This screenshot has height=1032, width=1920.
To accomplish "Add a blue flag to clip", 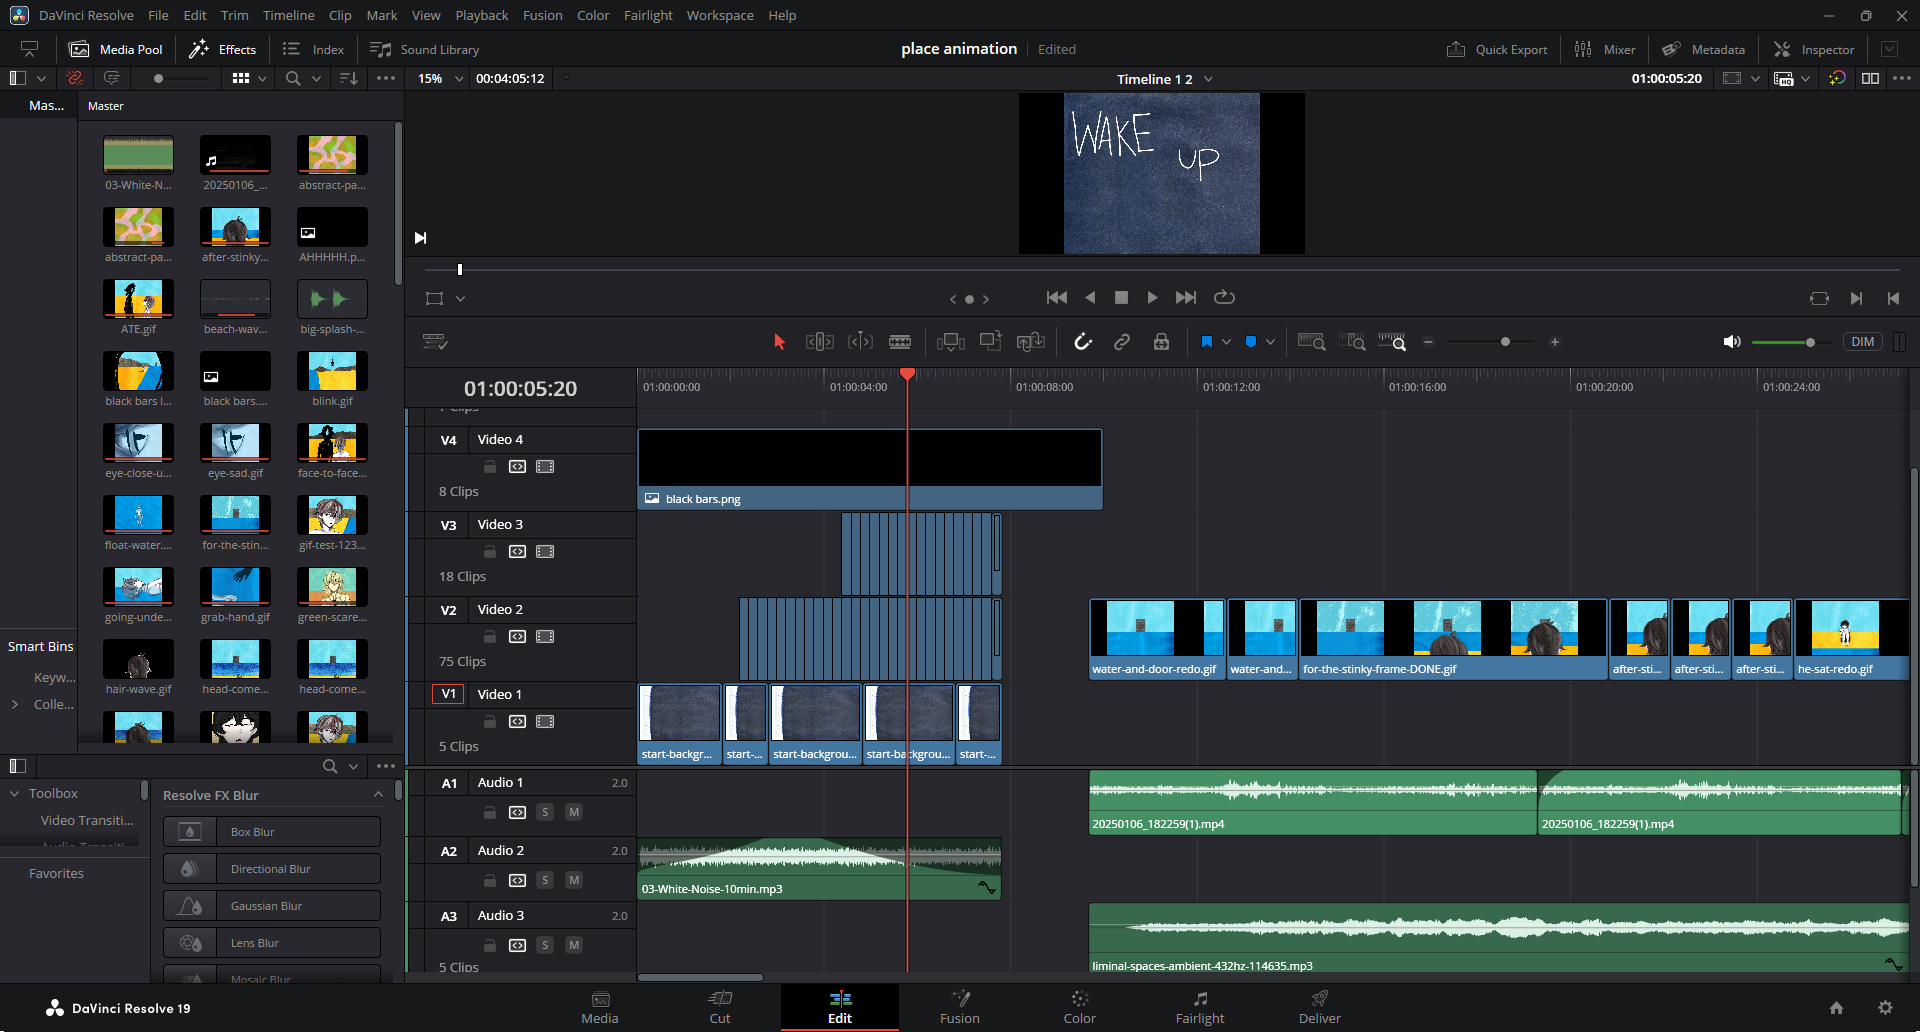I will tap(1207, 342).
